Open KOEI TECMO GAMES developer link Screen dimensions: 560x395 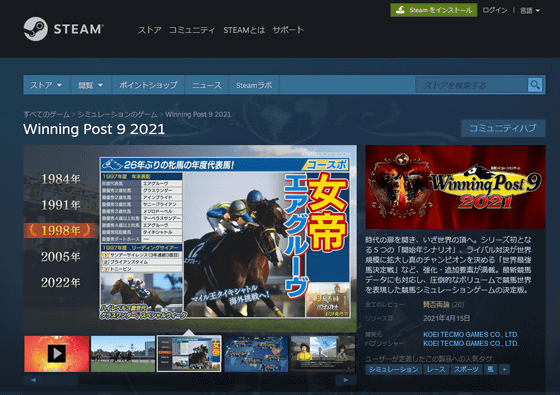coord(470,335)
